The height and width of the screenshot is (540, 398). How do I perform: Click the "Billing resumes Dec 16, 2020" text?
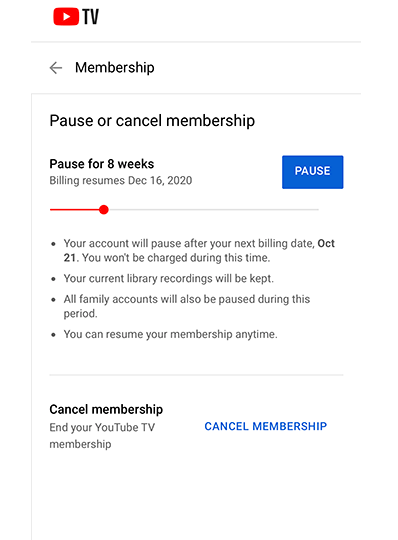click(x=121, y=180)
